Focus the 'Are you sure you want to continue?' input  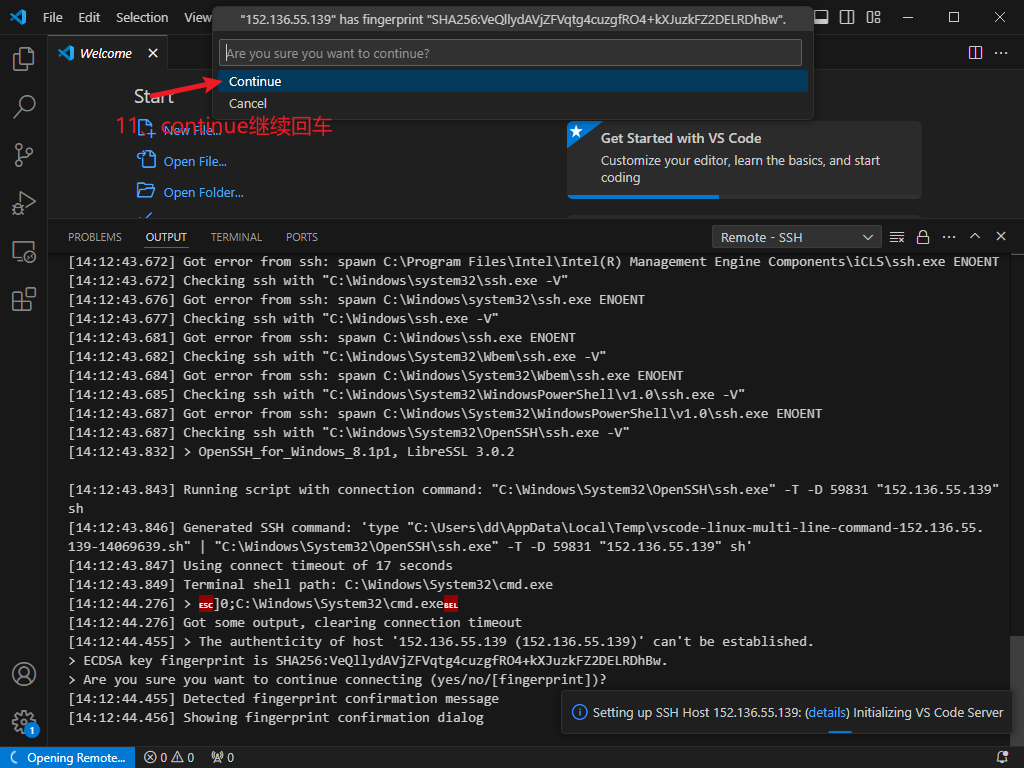(x=510, y=53)
